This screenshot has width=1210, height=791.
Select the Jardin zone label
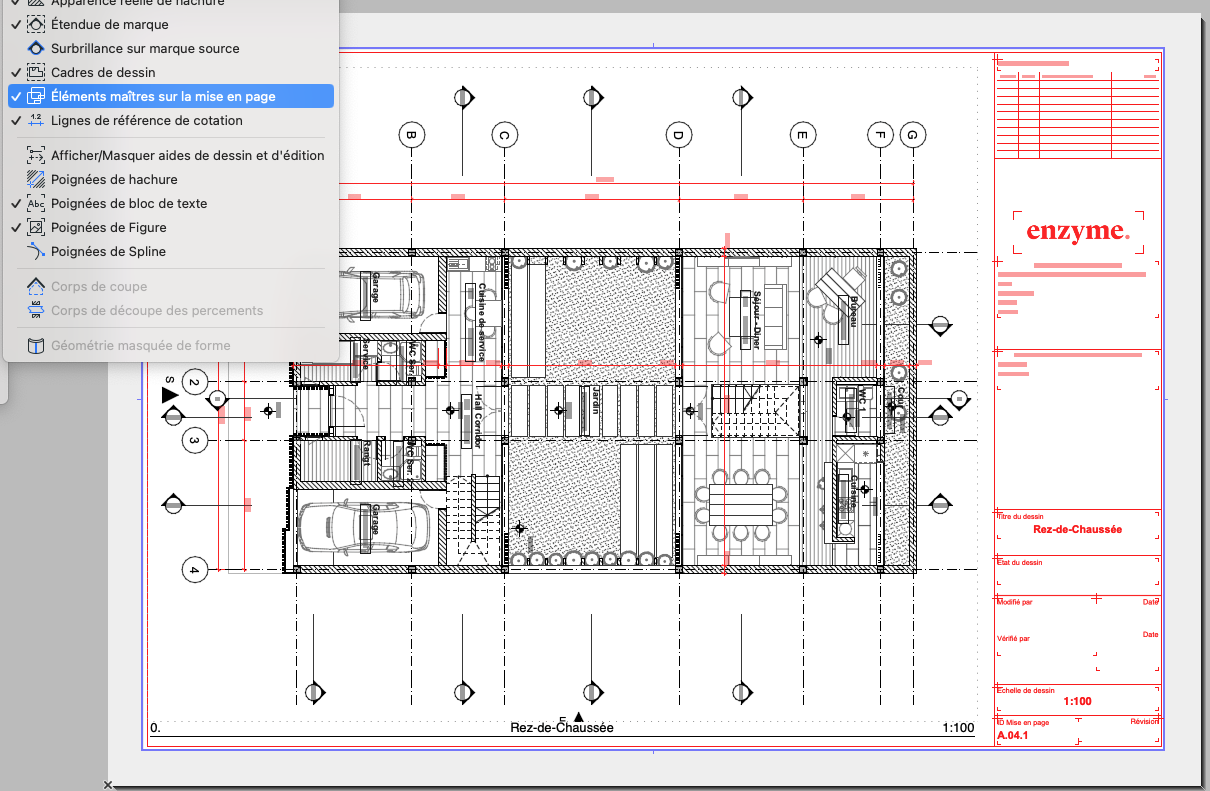(594, 400)
